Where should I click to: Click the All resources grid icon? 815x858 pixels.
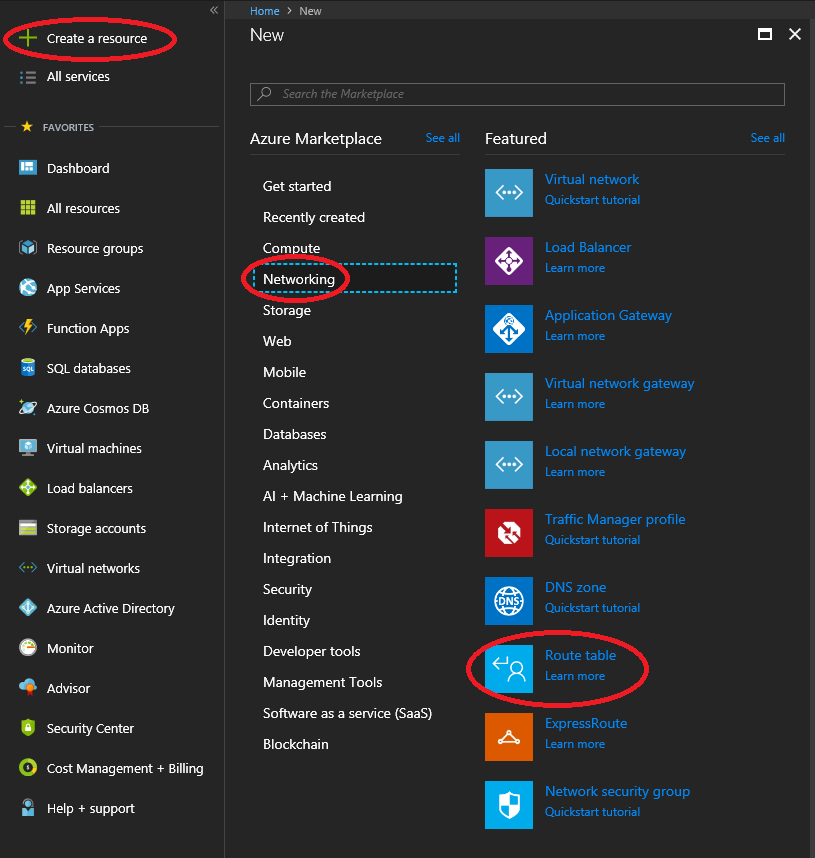28,208
